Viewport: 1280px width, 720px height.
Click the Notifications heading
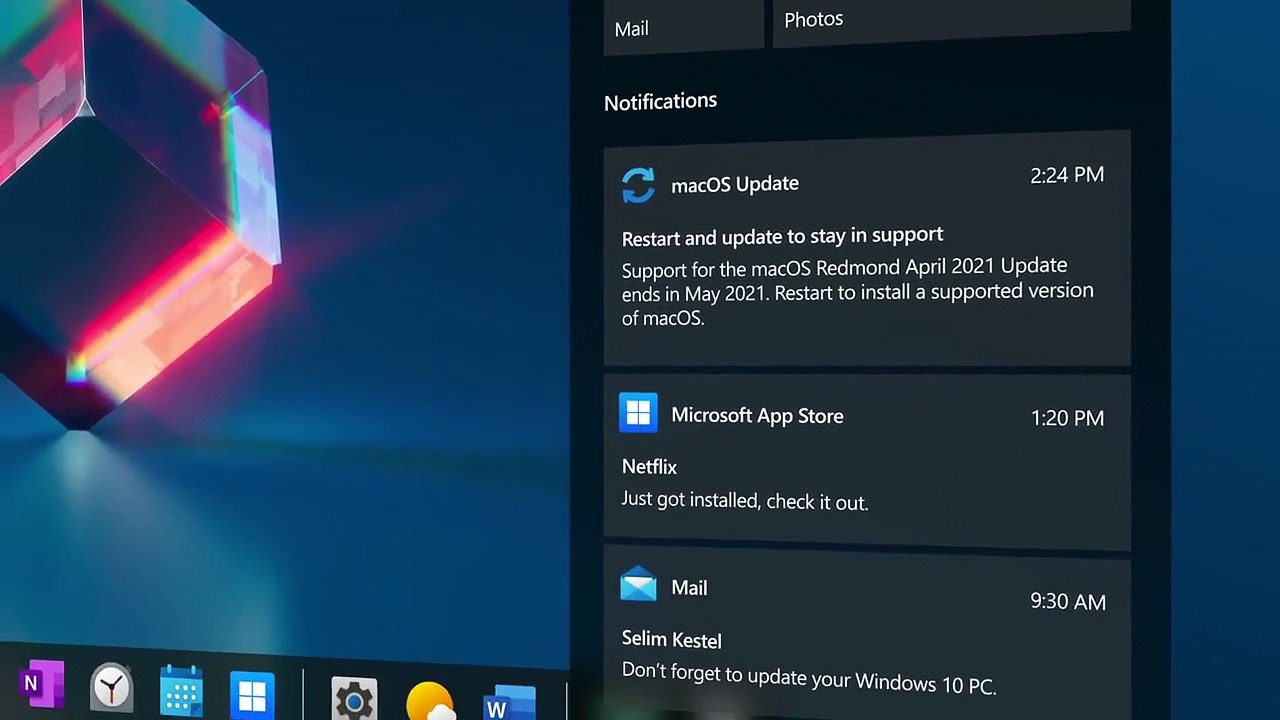[x=660, y=101]
